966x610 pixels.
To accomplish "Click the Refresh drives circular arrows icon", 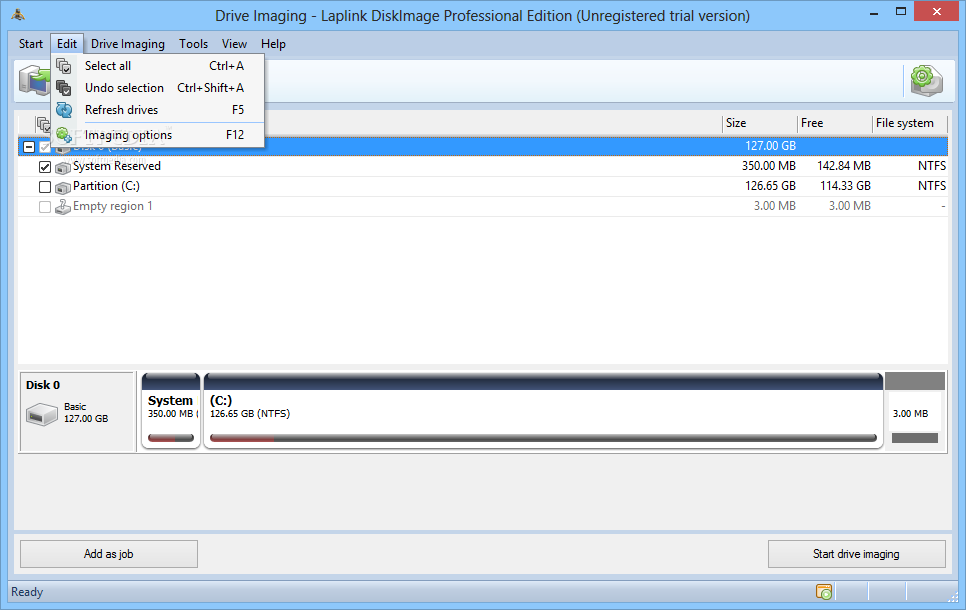I will click(x=63, y=110).
